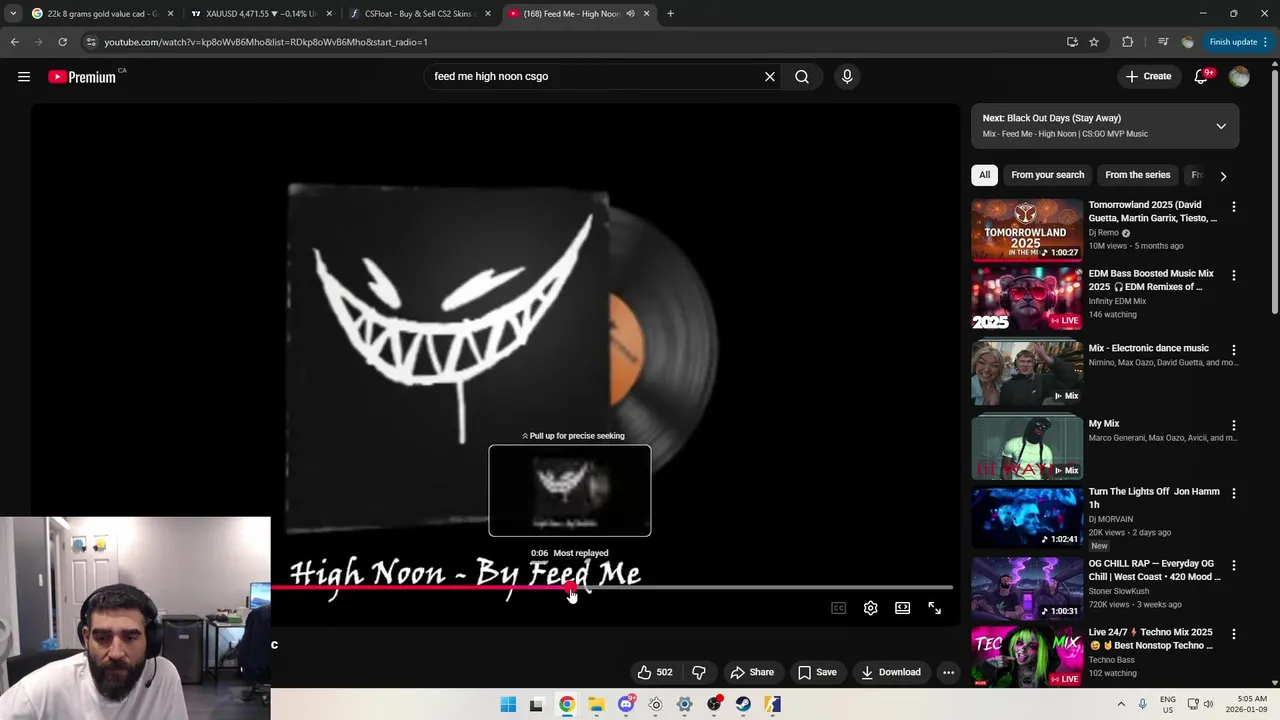Start voice search with the microphone
This screenshot has width=1280, height=720.
coord(847,77)
